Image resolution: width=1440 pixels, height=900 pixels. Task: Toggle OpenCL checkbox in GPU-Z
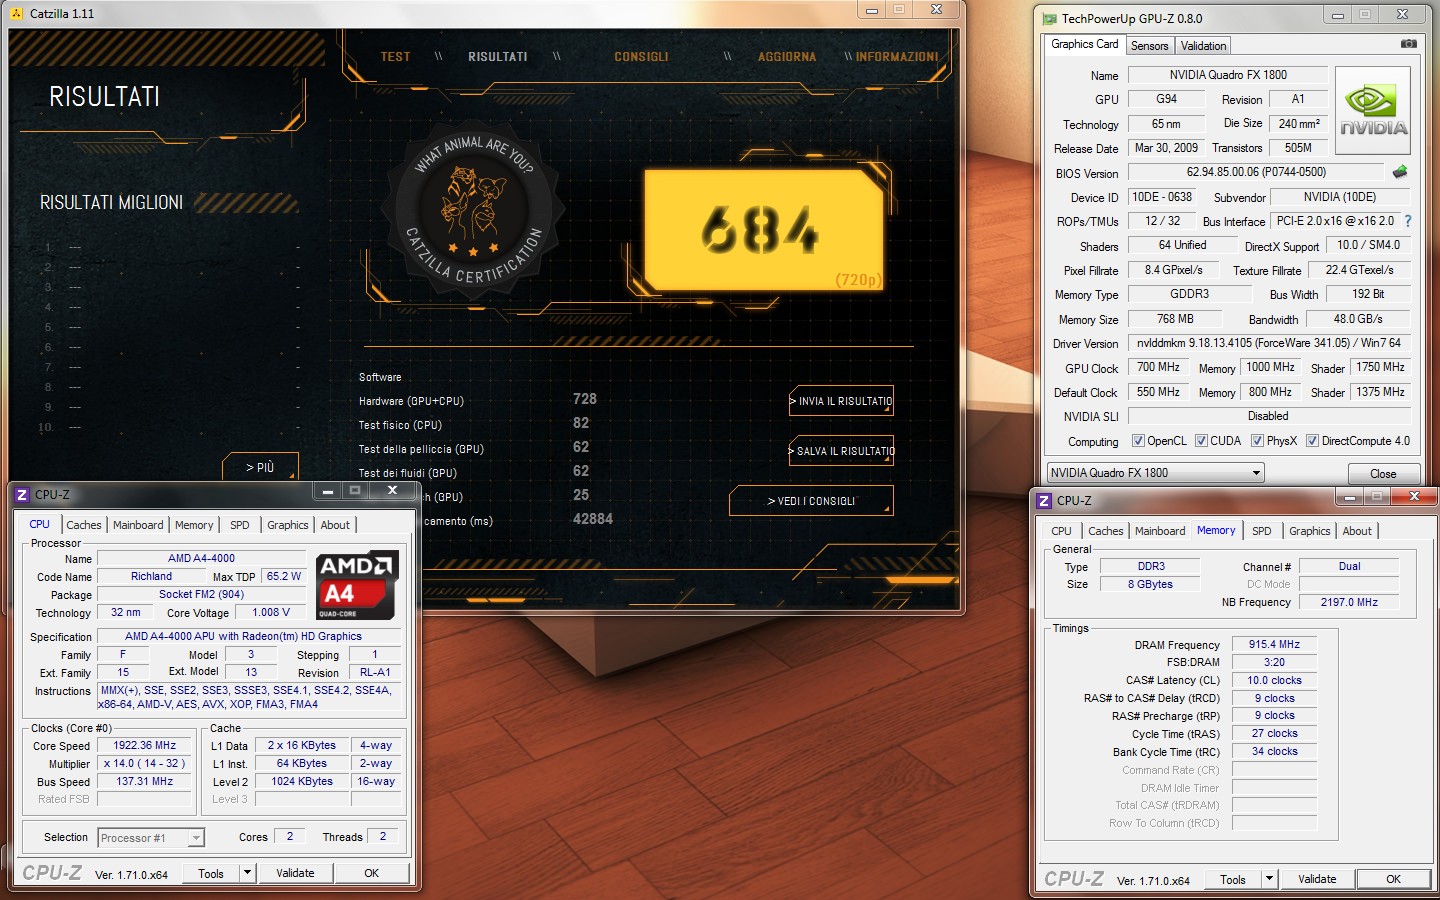(x=1138, y=441)
